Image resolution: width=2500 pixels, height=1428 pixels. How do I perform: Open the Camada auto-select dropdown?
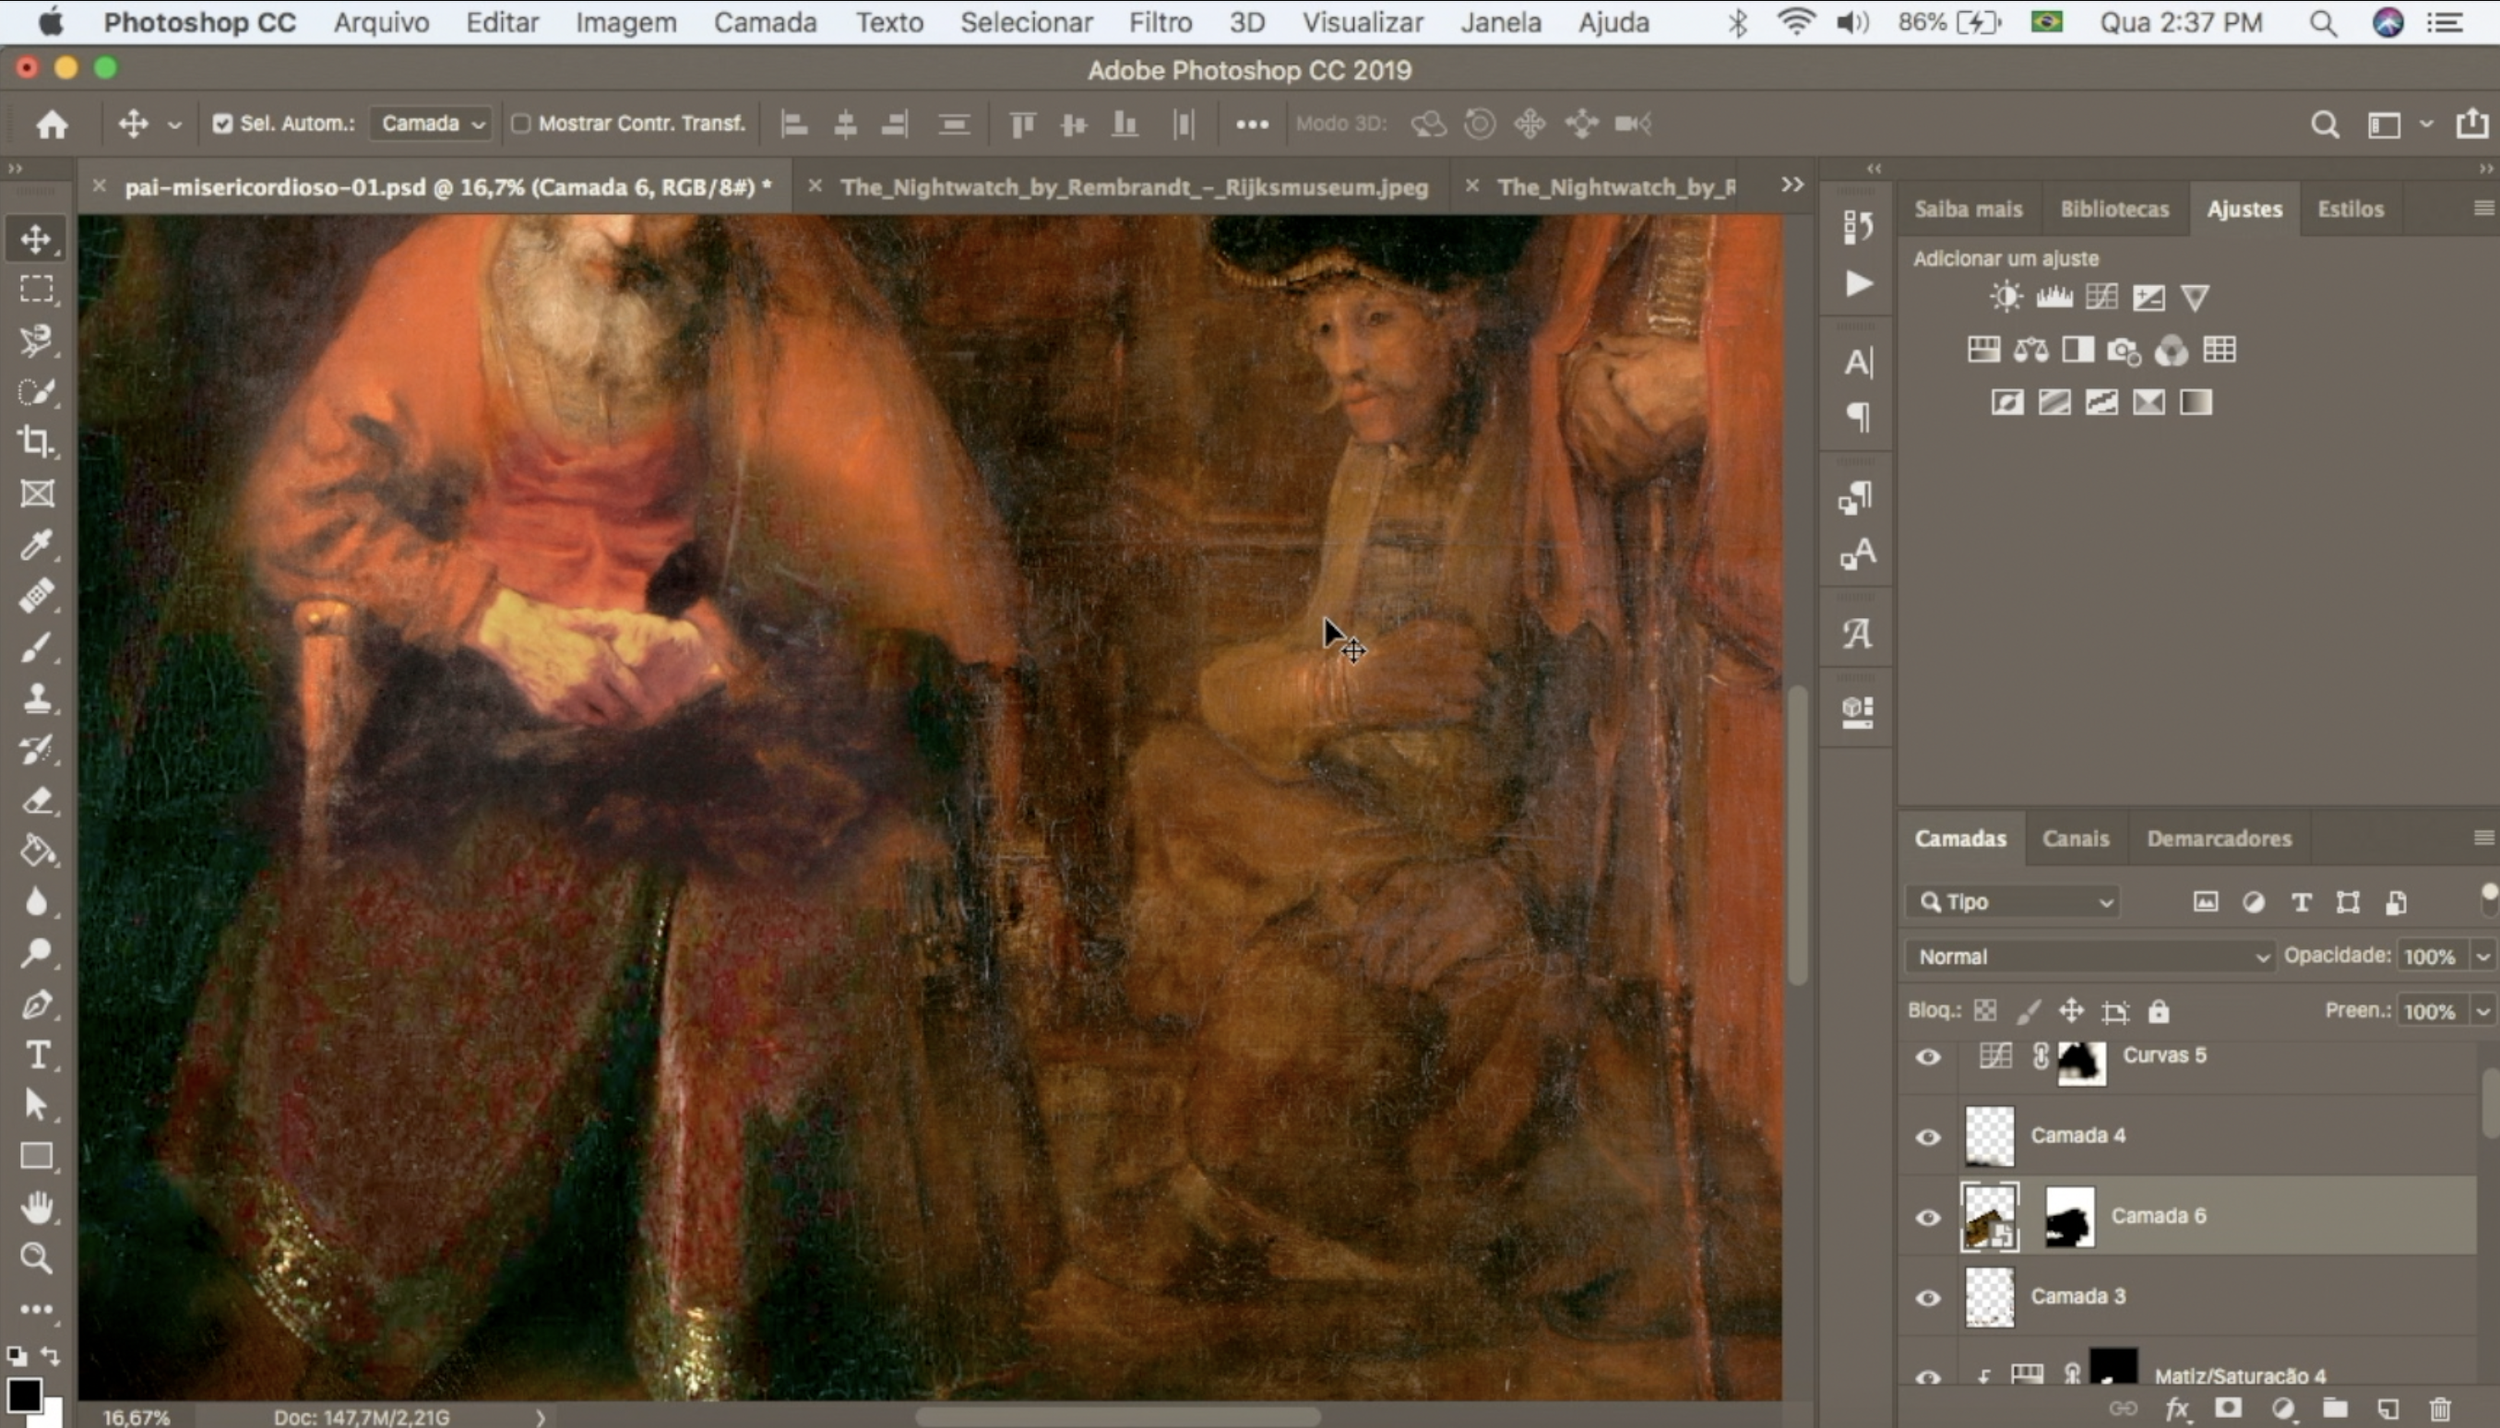click(x=432, y=123)
